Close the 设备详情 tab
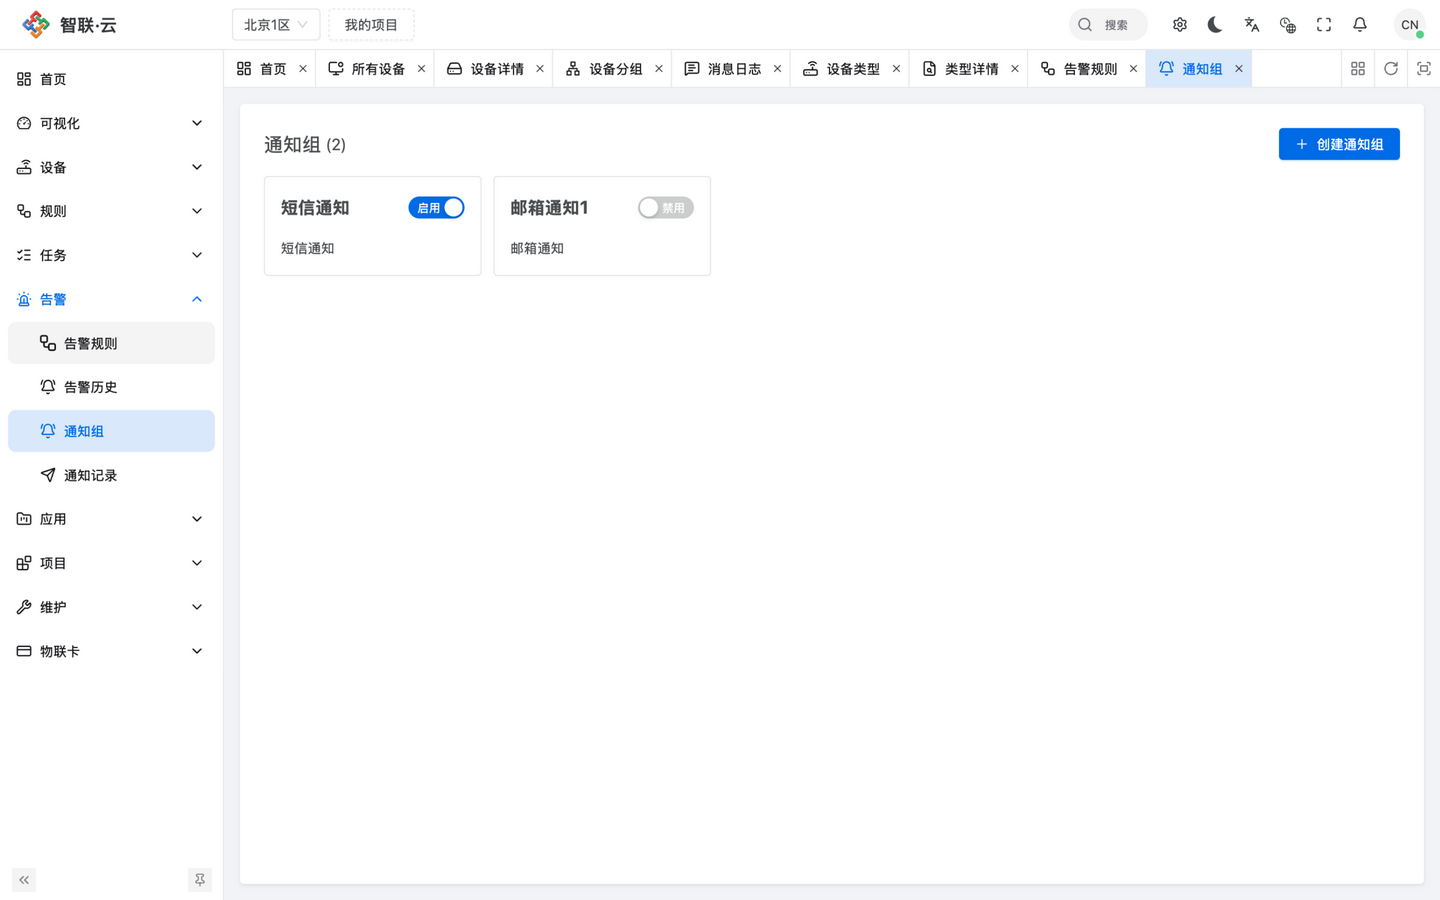 (x=540, y=69)
